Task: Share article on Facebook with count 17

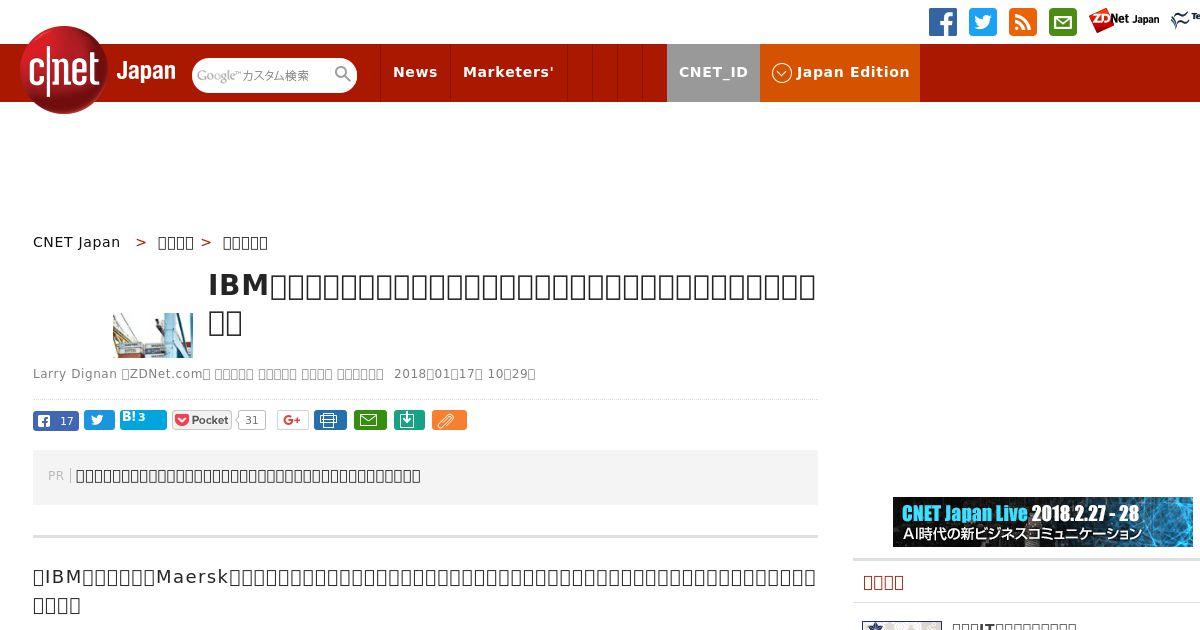Action: tap(56, 421)
